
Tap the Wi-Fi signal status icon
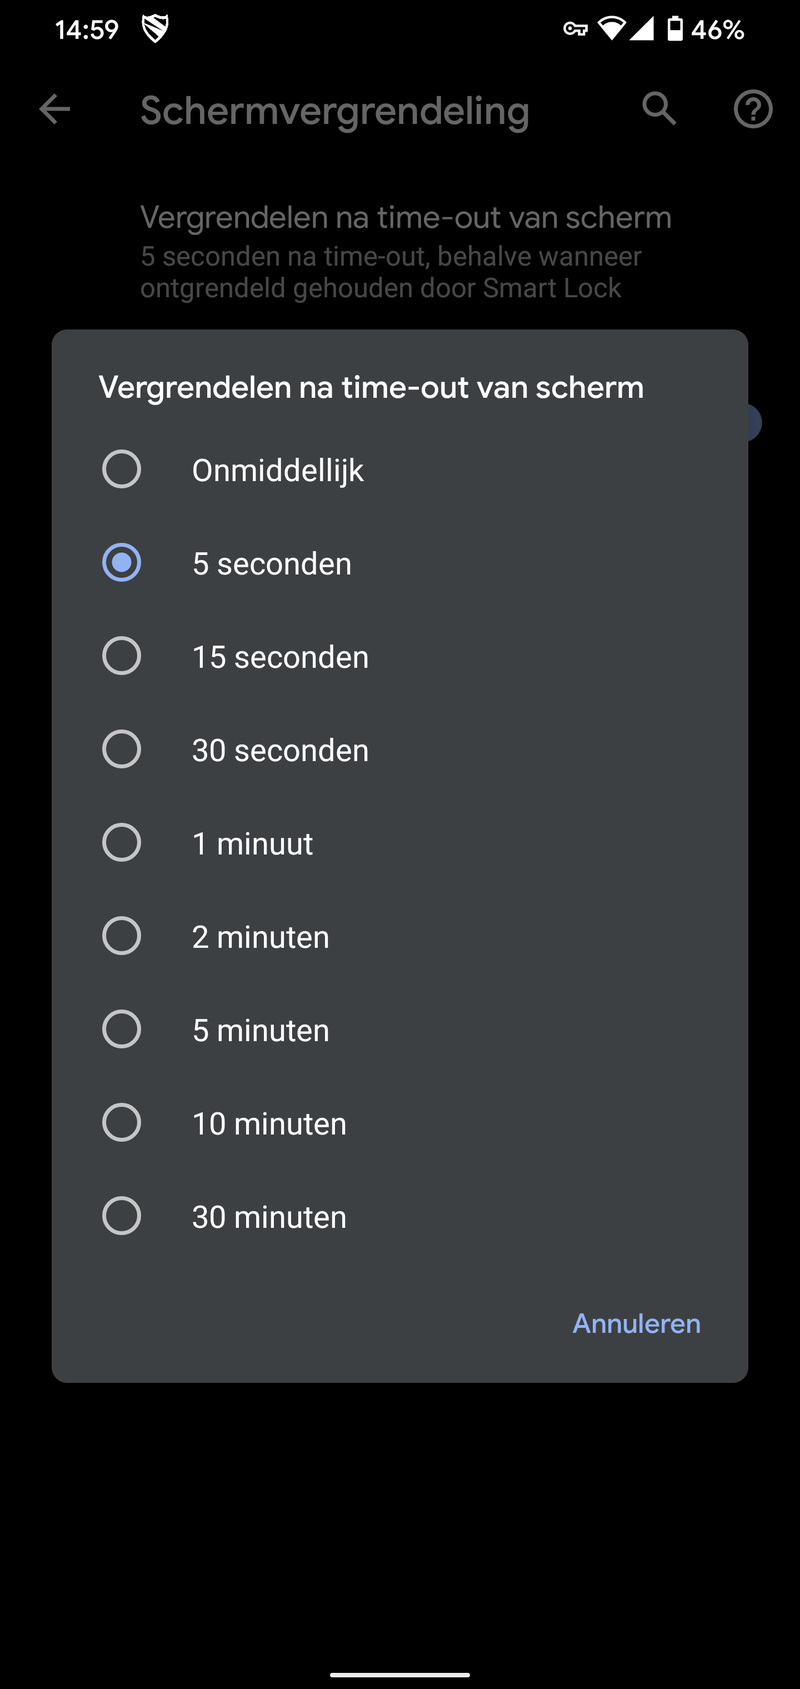[610, 29]
